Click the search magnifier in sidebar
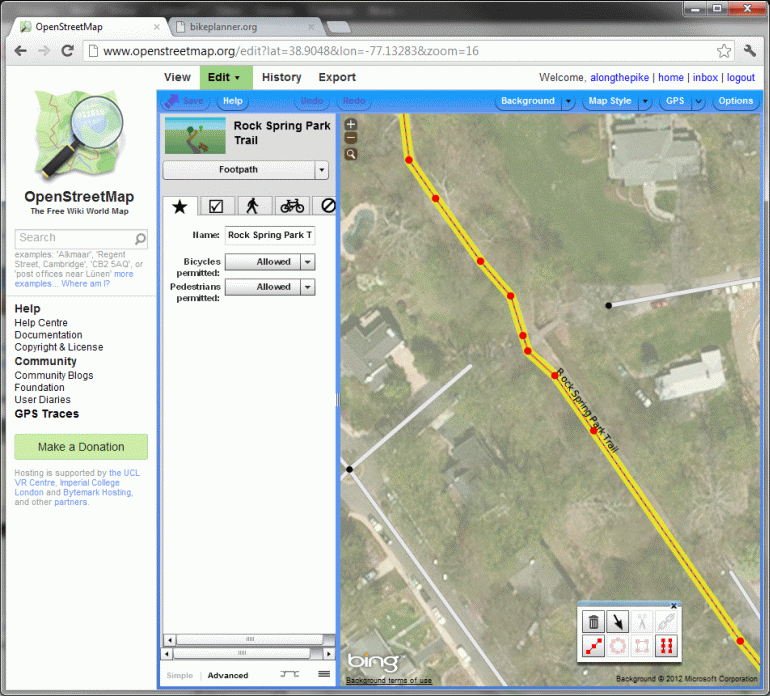770x696 pixels. click(x=140, y=239)
